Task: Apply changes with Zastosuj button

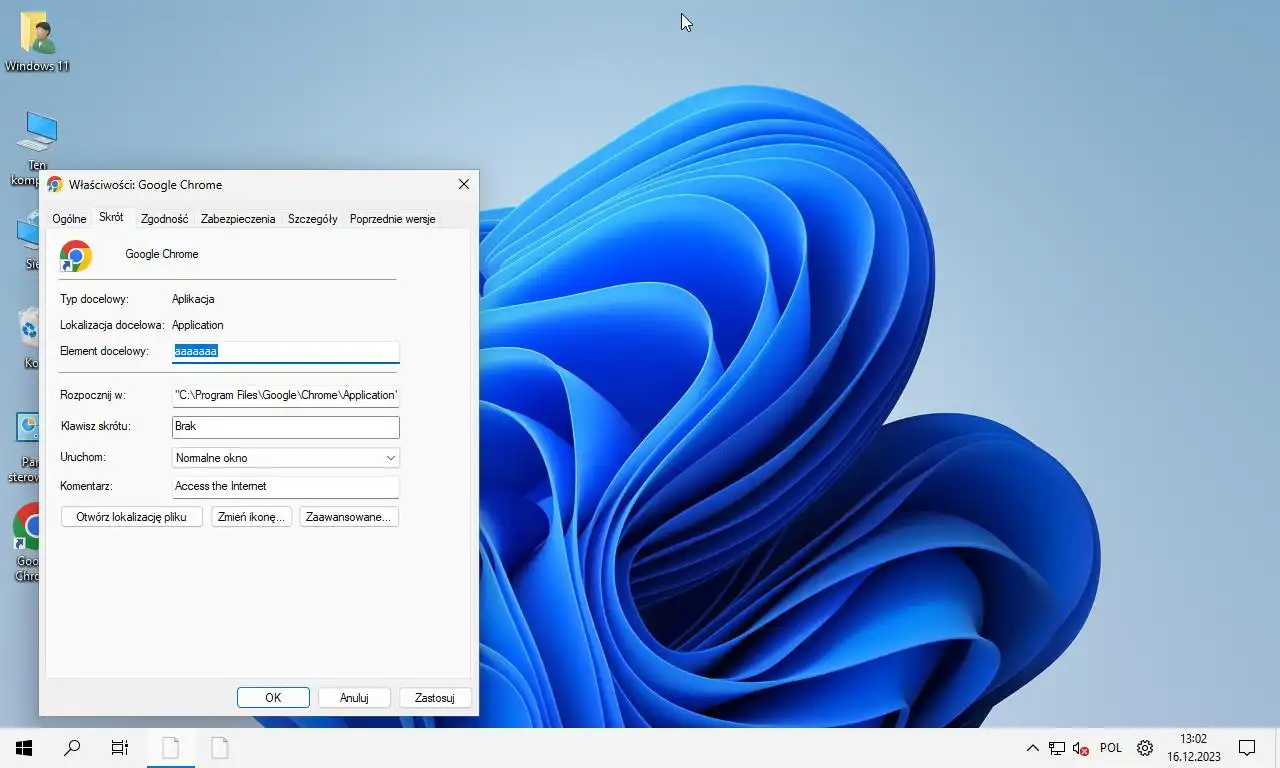Action: (435, 698)
